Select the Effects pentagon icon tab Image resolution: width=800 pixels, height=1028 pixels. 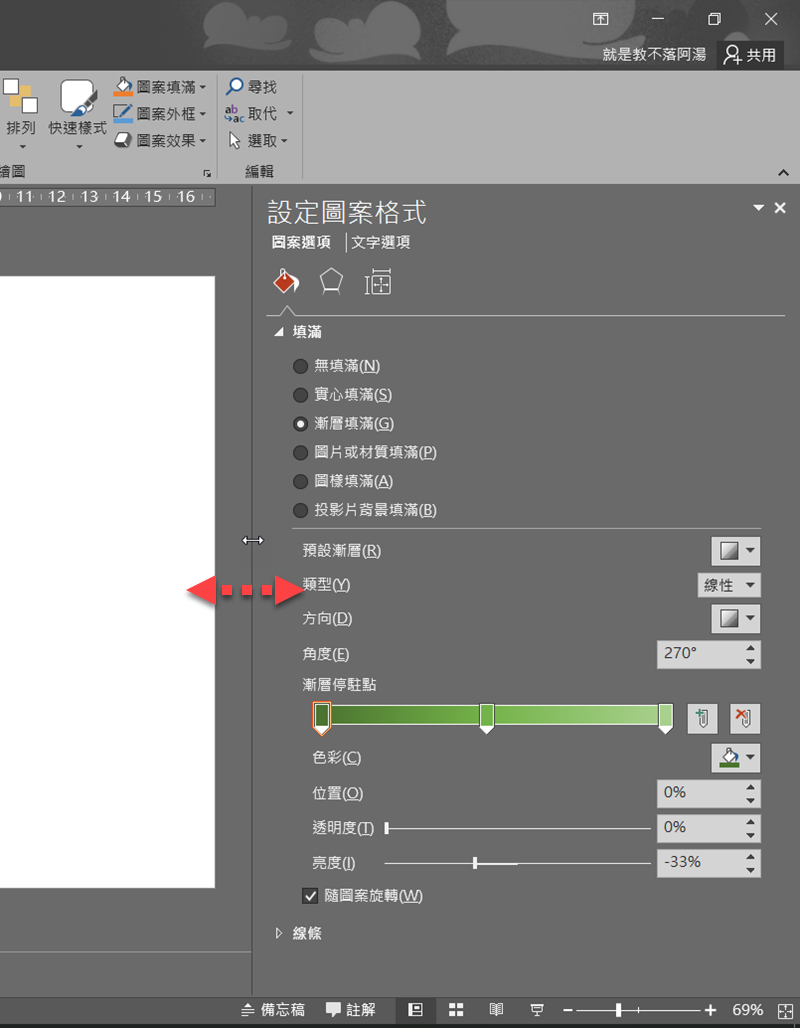pyautogui.click(x=331, y=282)
